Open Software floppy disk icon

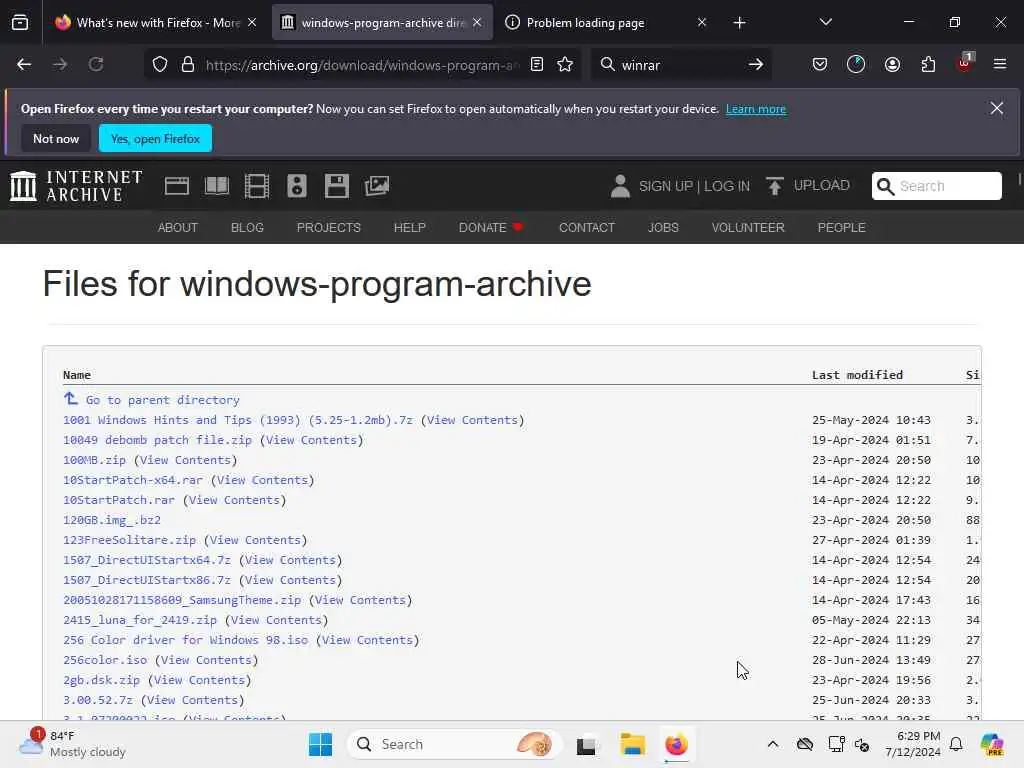click(x=337, y=186)
